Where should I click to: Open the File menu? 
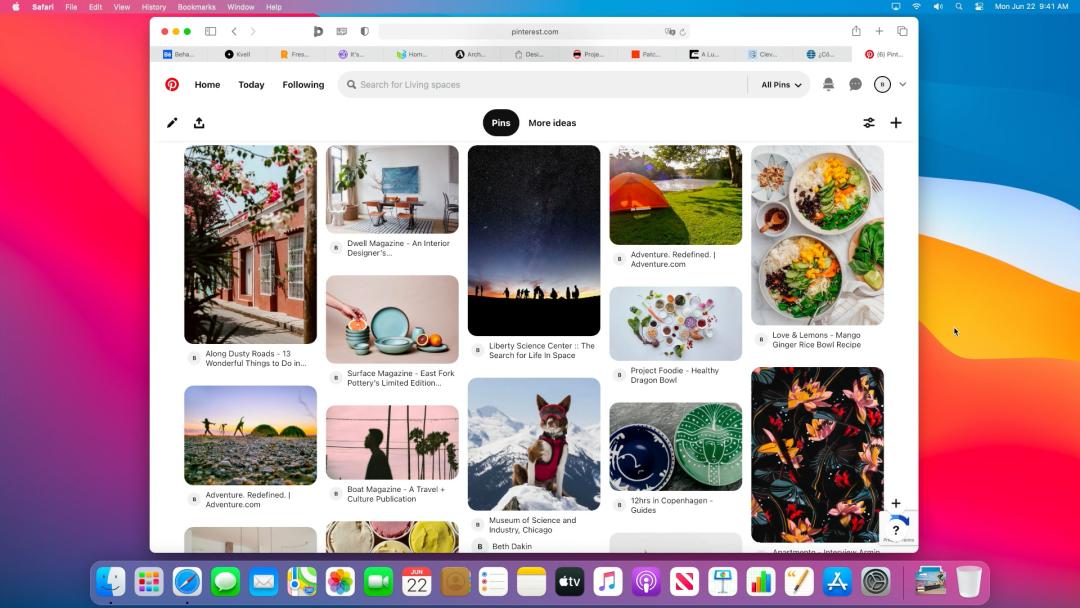click(x=71, y=7)
